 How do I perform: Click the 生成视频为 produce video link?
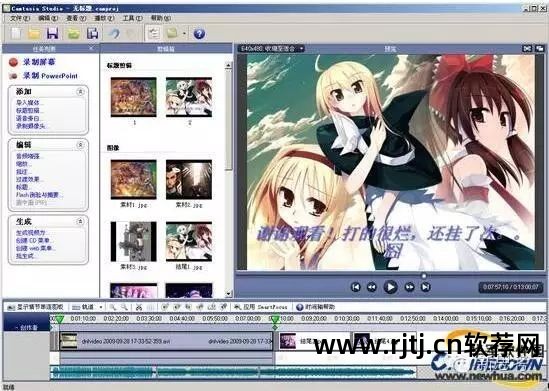point(31,233)
